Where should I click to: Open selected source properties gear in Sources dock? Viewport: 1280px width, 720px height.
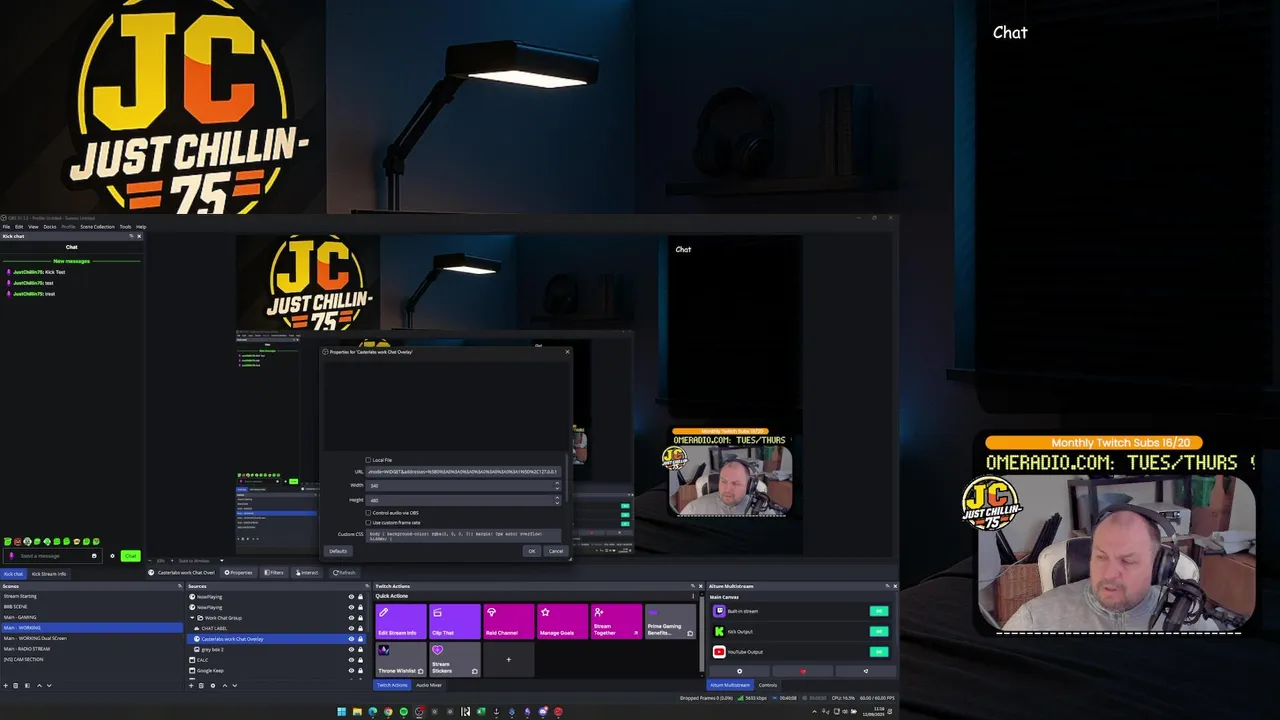213,685
